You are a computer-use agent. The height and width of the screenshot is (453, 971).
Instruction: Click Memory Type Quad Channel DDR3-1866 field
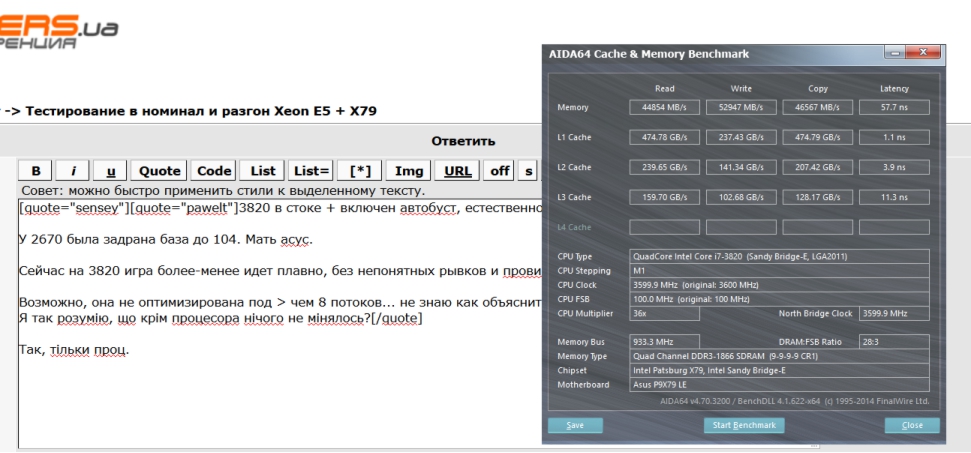pos(780,356)
